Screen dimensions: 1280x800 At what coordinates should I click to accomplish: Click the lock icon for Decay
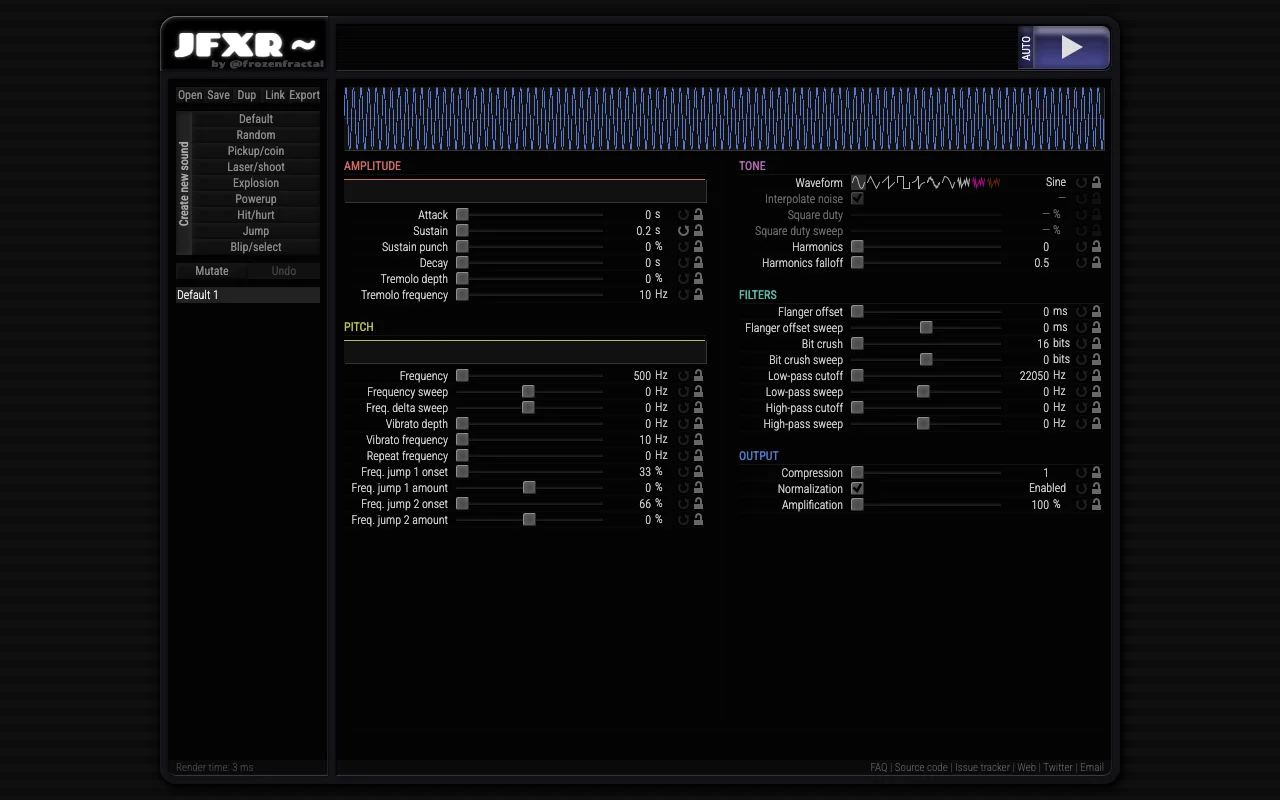(698, 263)
